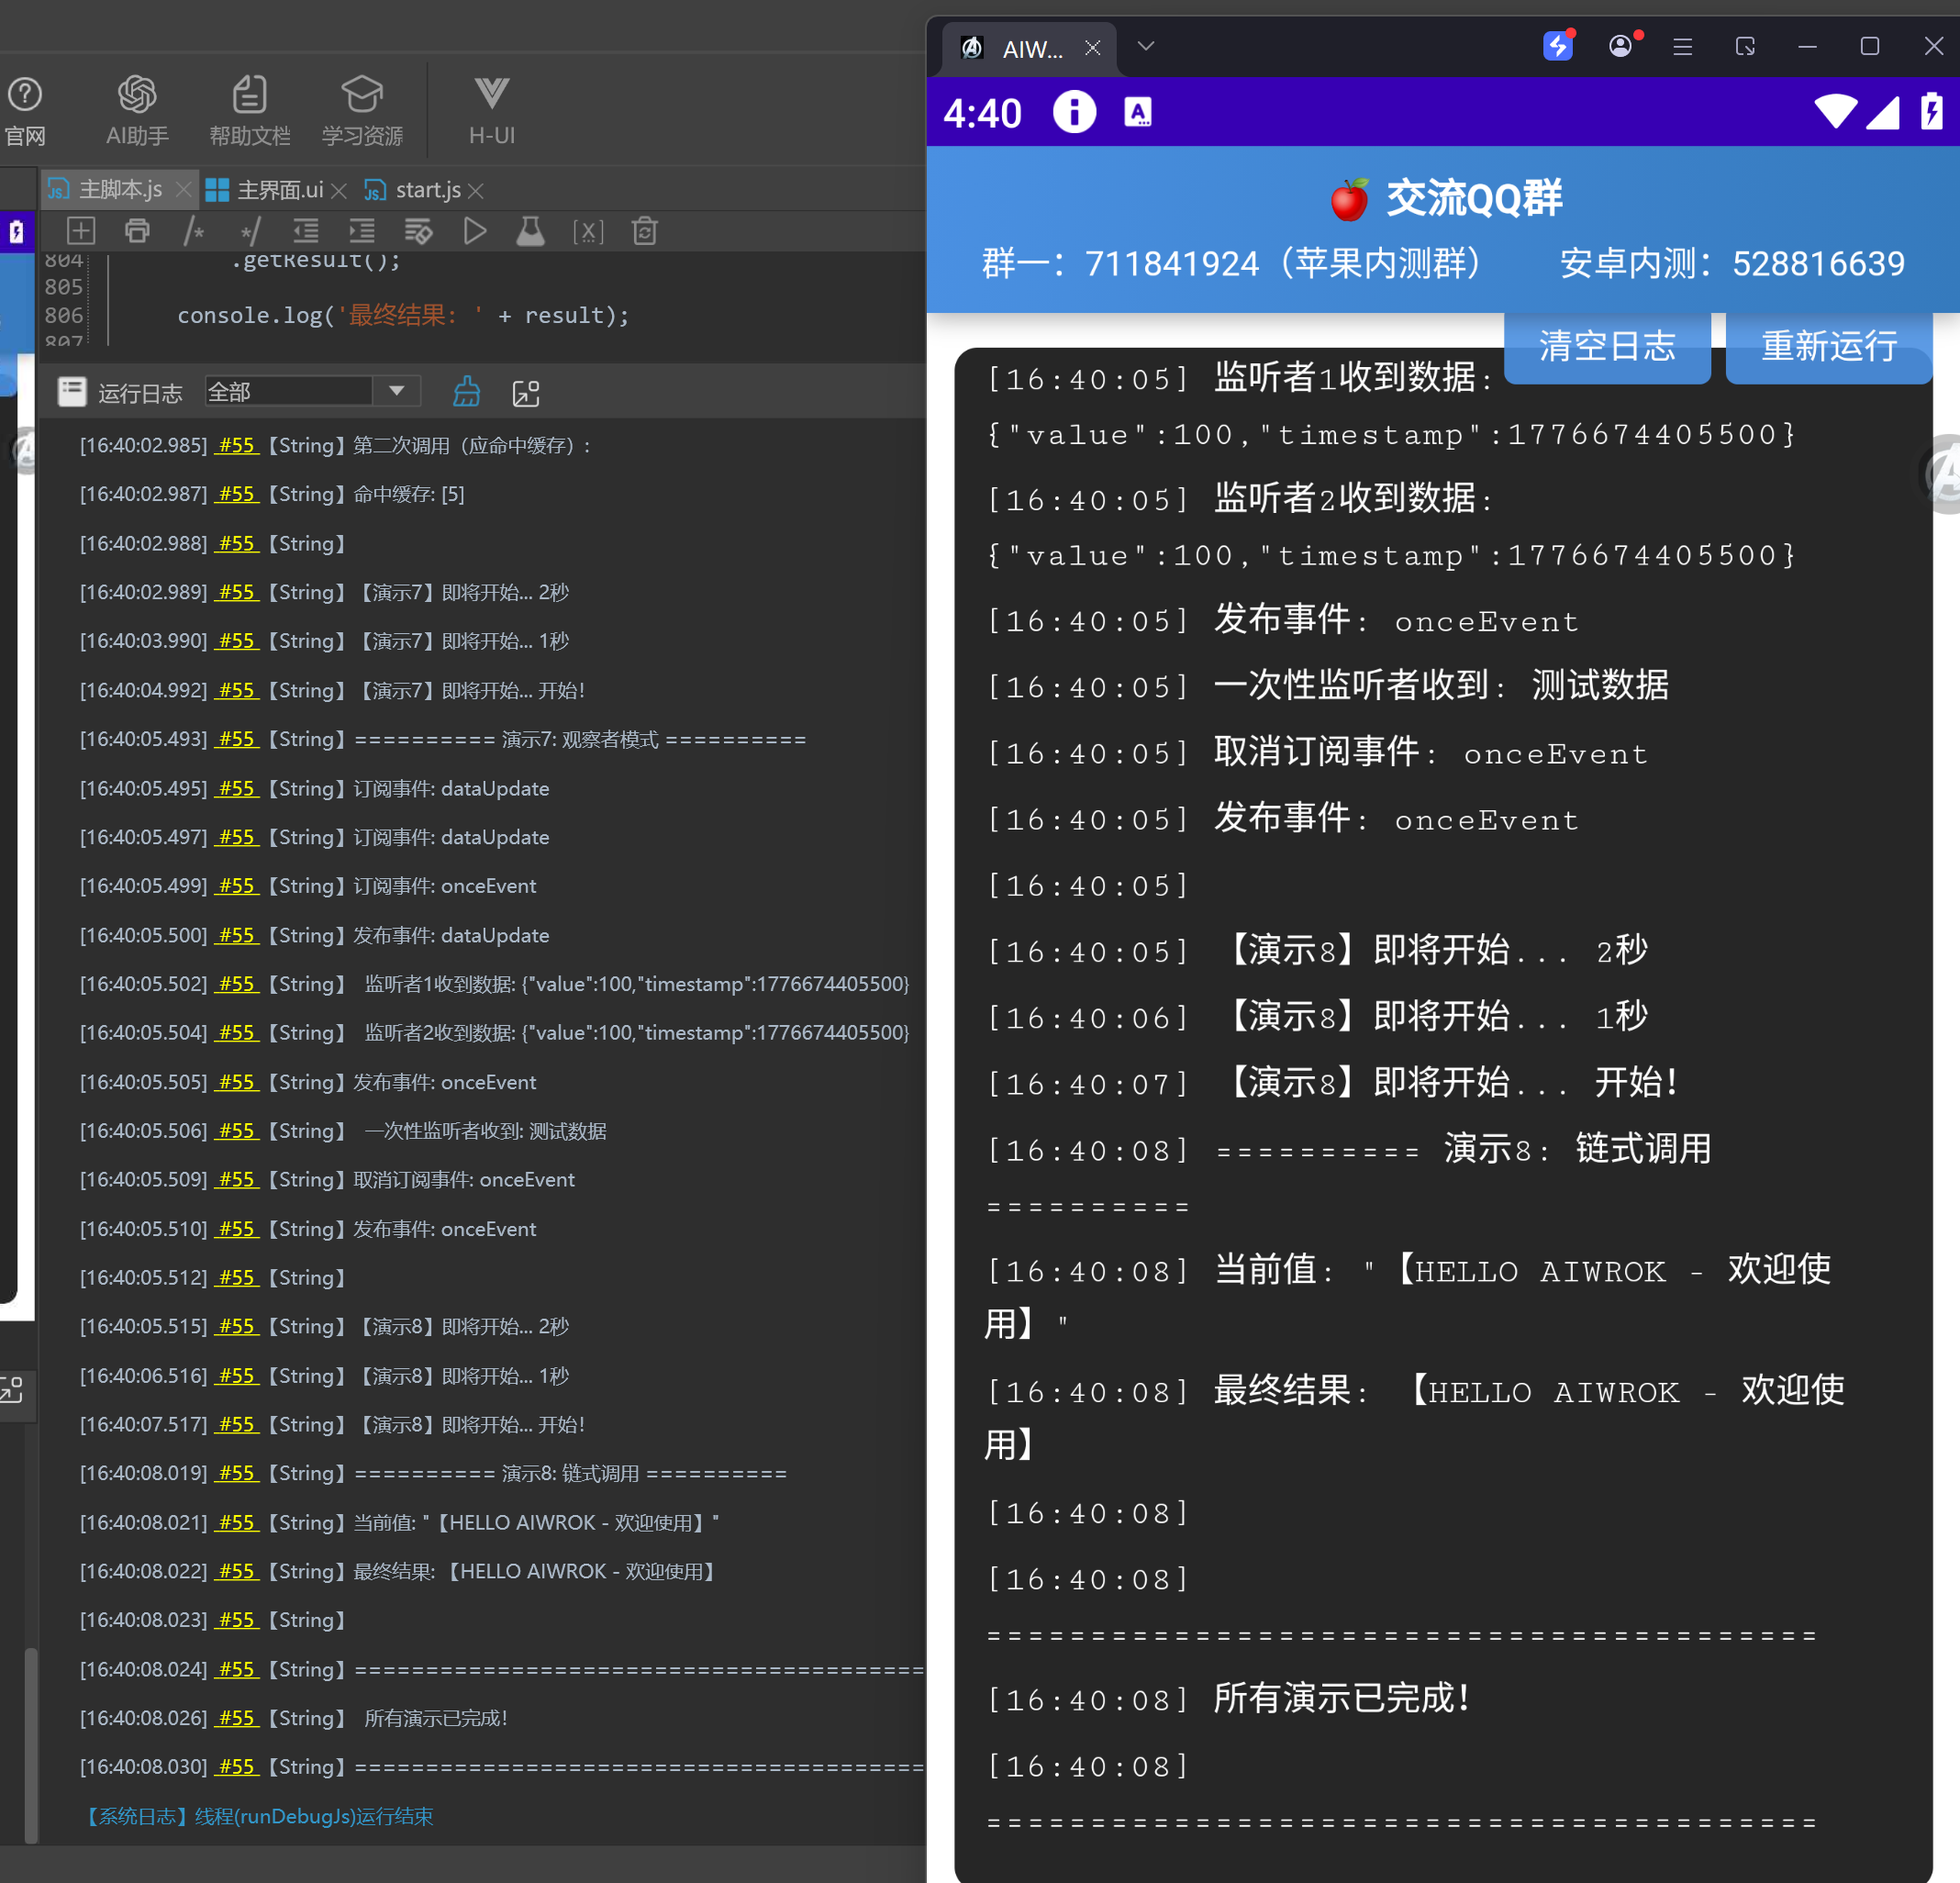Close the 主脚本.js tab
This screenshot has width=1960, height=1883.
coord(183,190)
